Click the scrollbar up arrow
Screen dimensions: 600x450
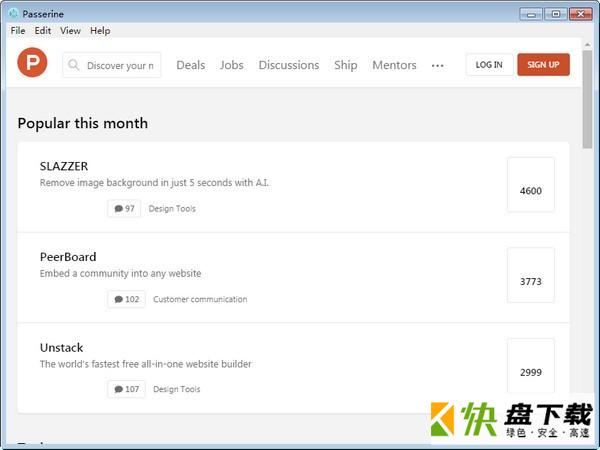coord(587,45)
